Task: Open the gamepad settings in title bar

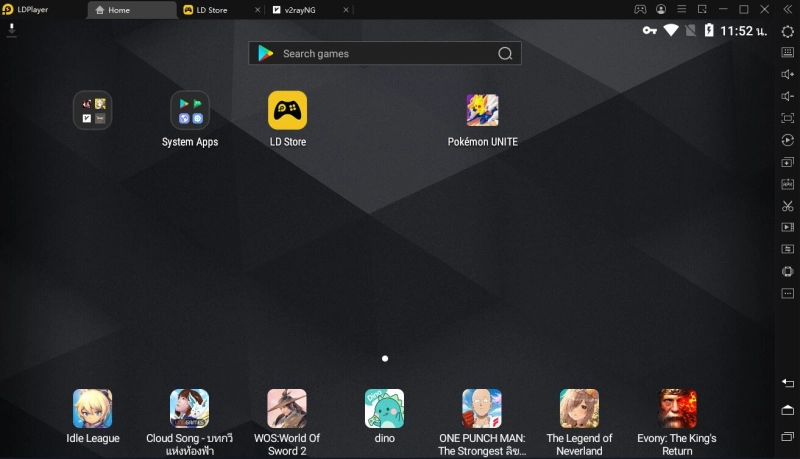Action: pos(640,9)
